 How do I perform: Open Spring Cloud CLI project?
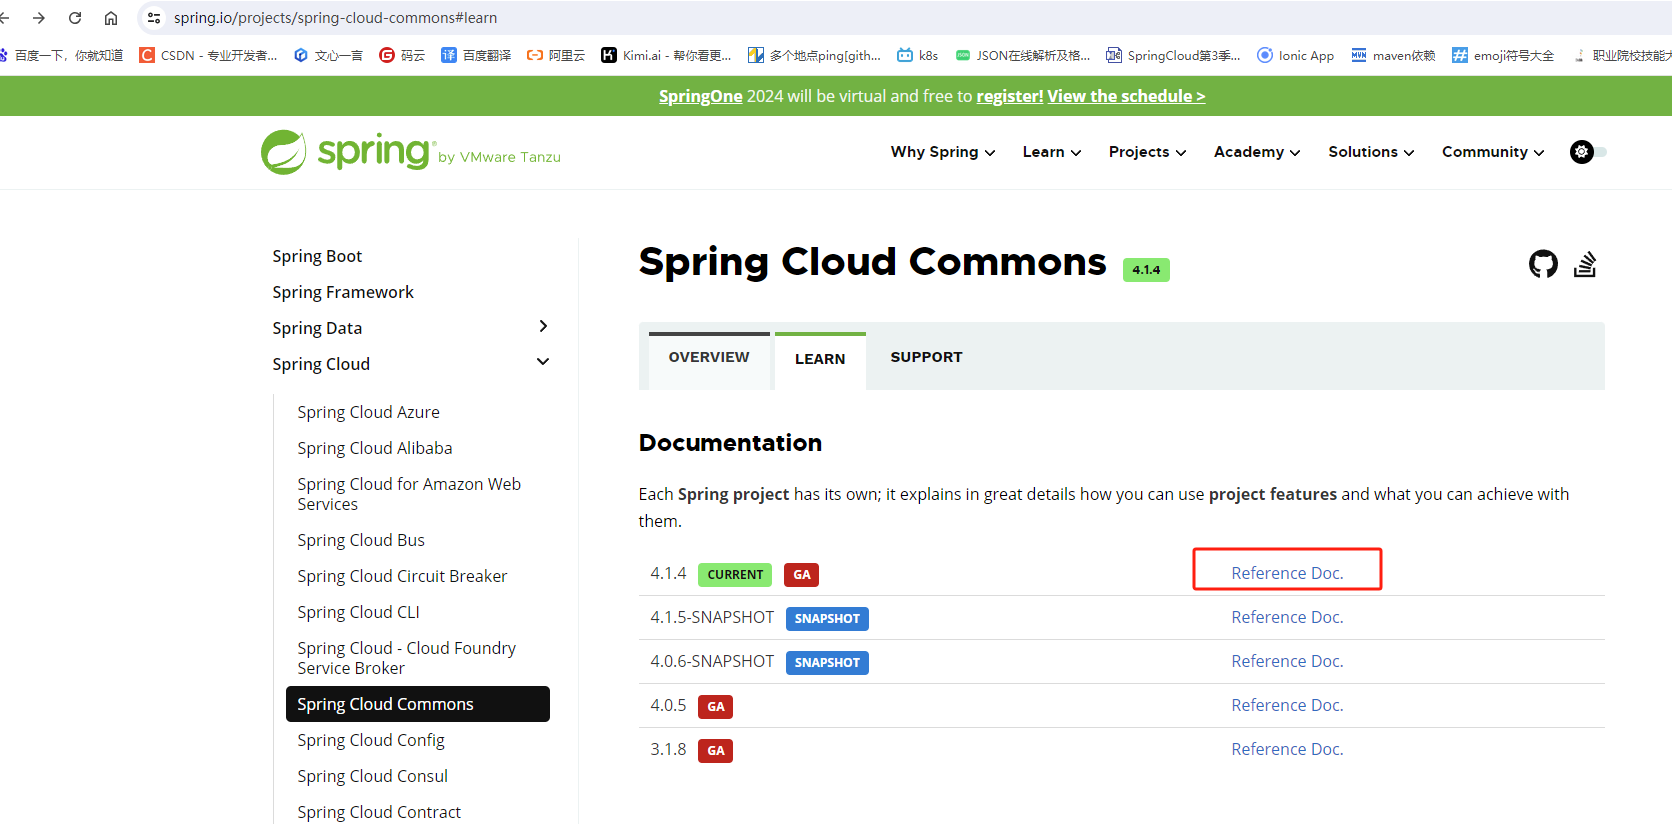coord(358,612)
